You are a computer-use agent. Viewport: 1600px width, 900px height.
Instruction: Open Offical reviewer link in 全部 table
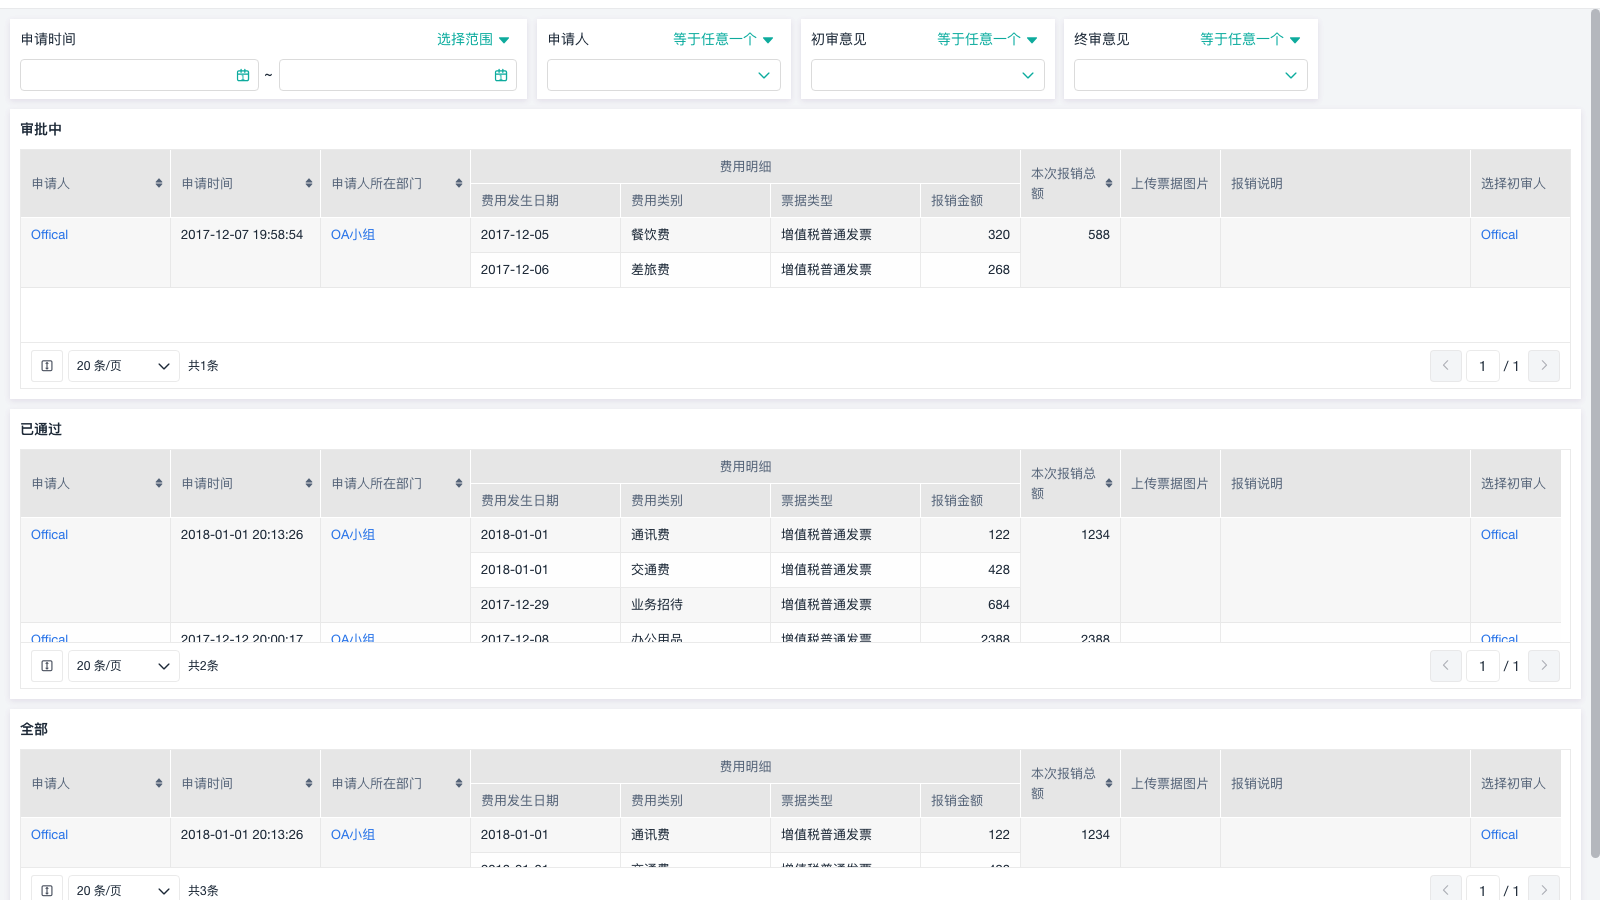tap(1499, 835)
